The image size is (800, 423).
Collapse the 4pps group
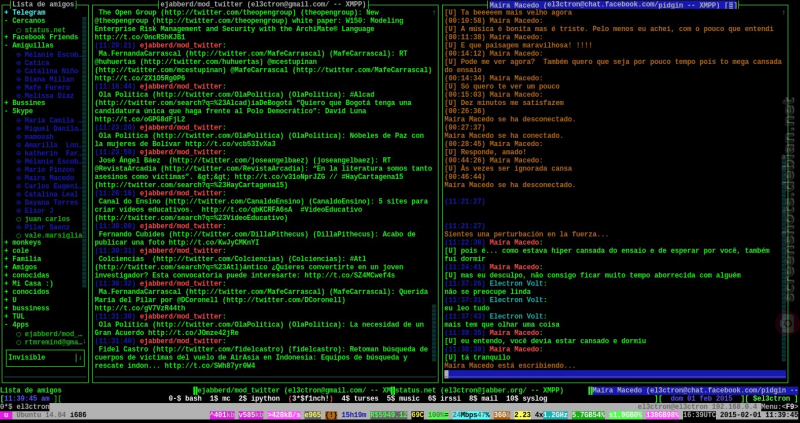tap(7, 325)
